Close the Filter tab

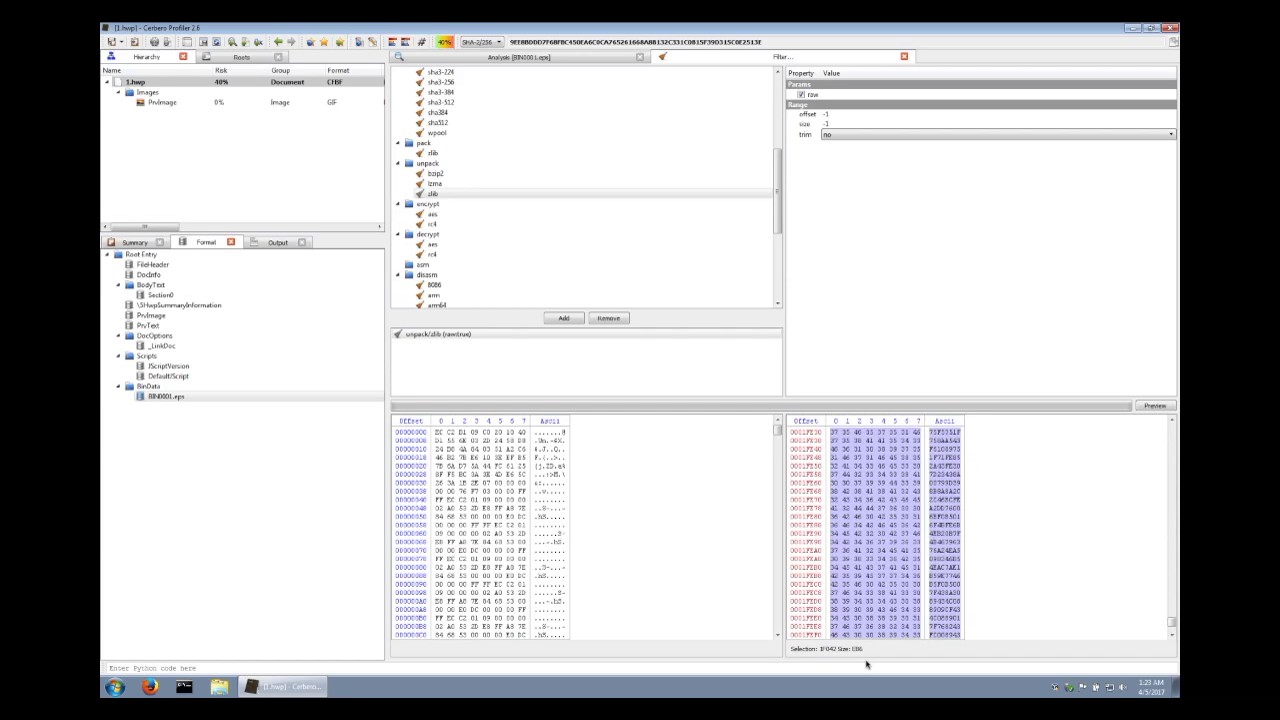(904, 57)
